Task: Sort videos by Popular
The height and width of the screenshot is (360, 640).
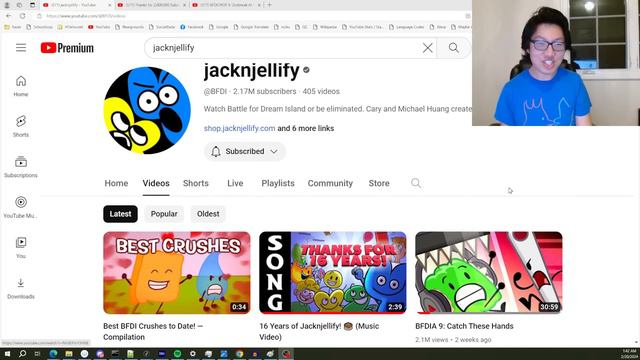Action: click(x=164, y=214)
